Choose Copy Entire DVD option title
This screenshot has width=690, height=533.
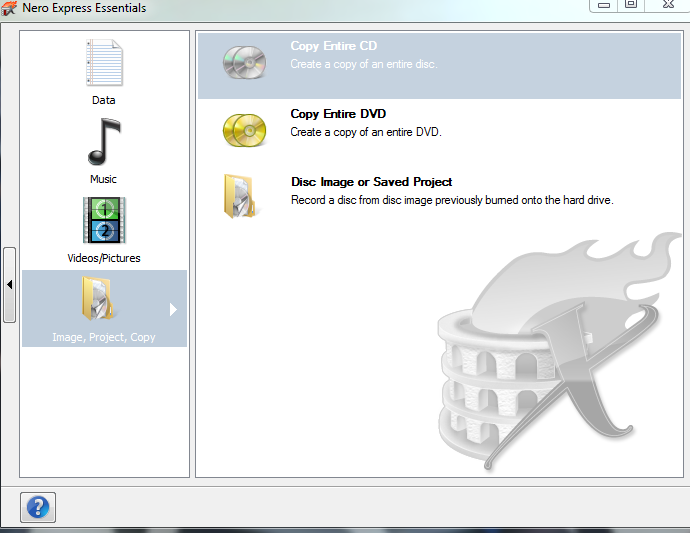point(338,114)
